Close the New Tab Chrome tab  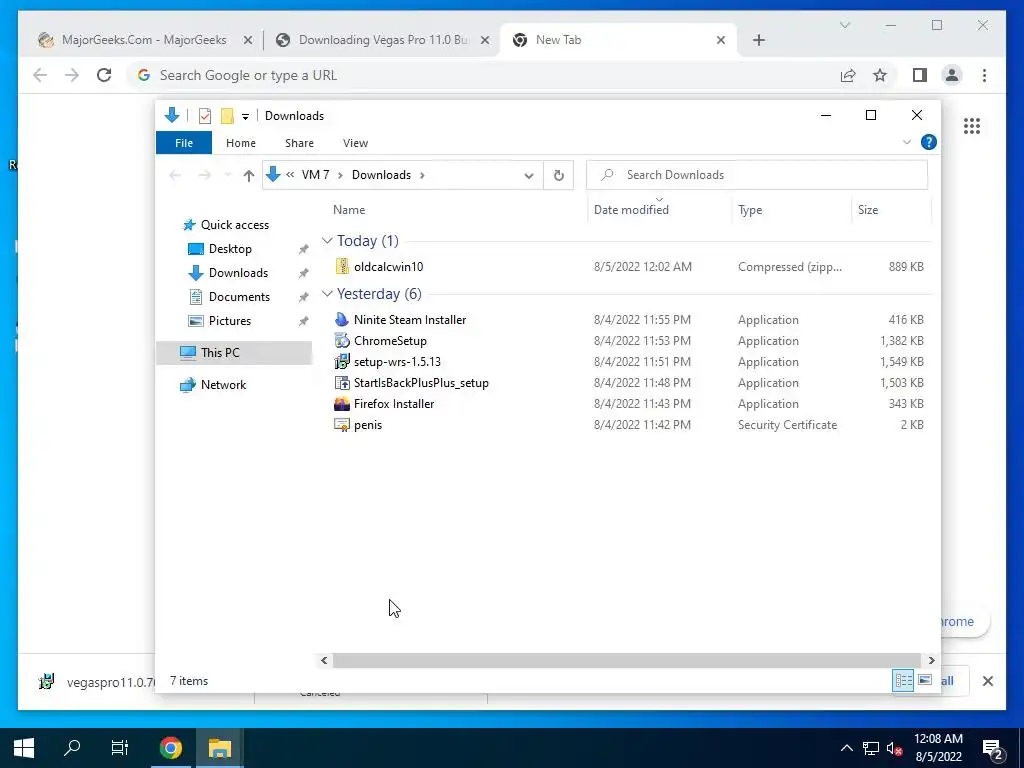click(x=720, y=40)
